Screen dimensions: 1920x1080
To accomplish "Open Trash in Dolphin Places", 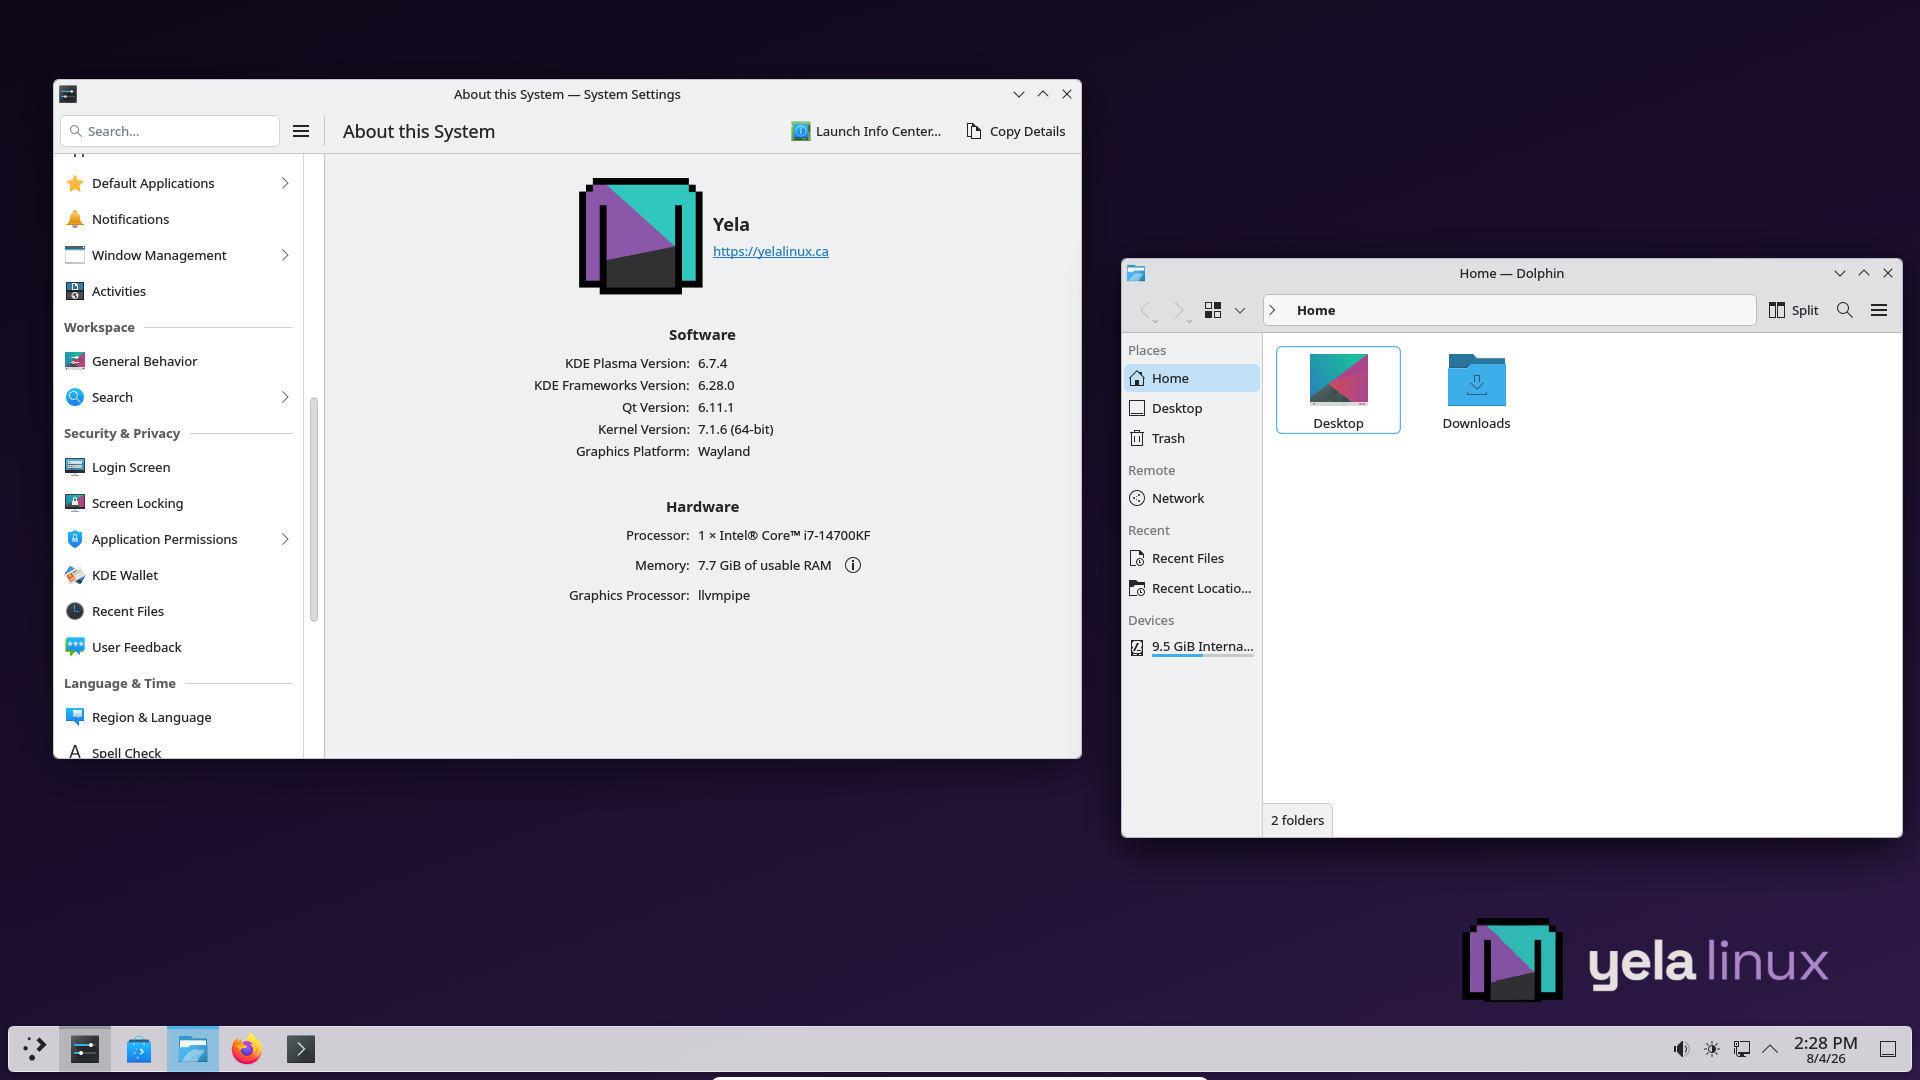I will coord(1192,438).
